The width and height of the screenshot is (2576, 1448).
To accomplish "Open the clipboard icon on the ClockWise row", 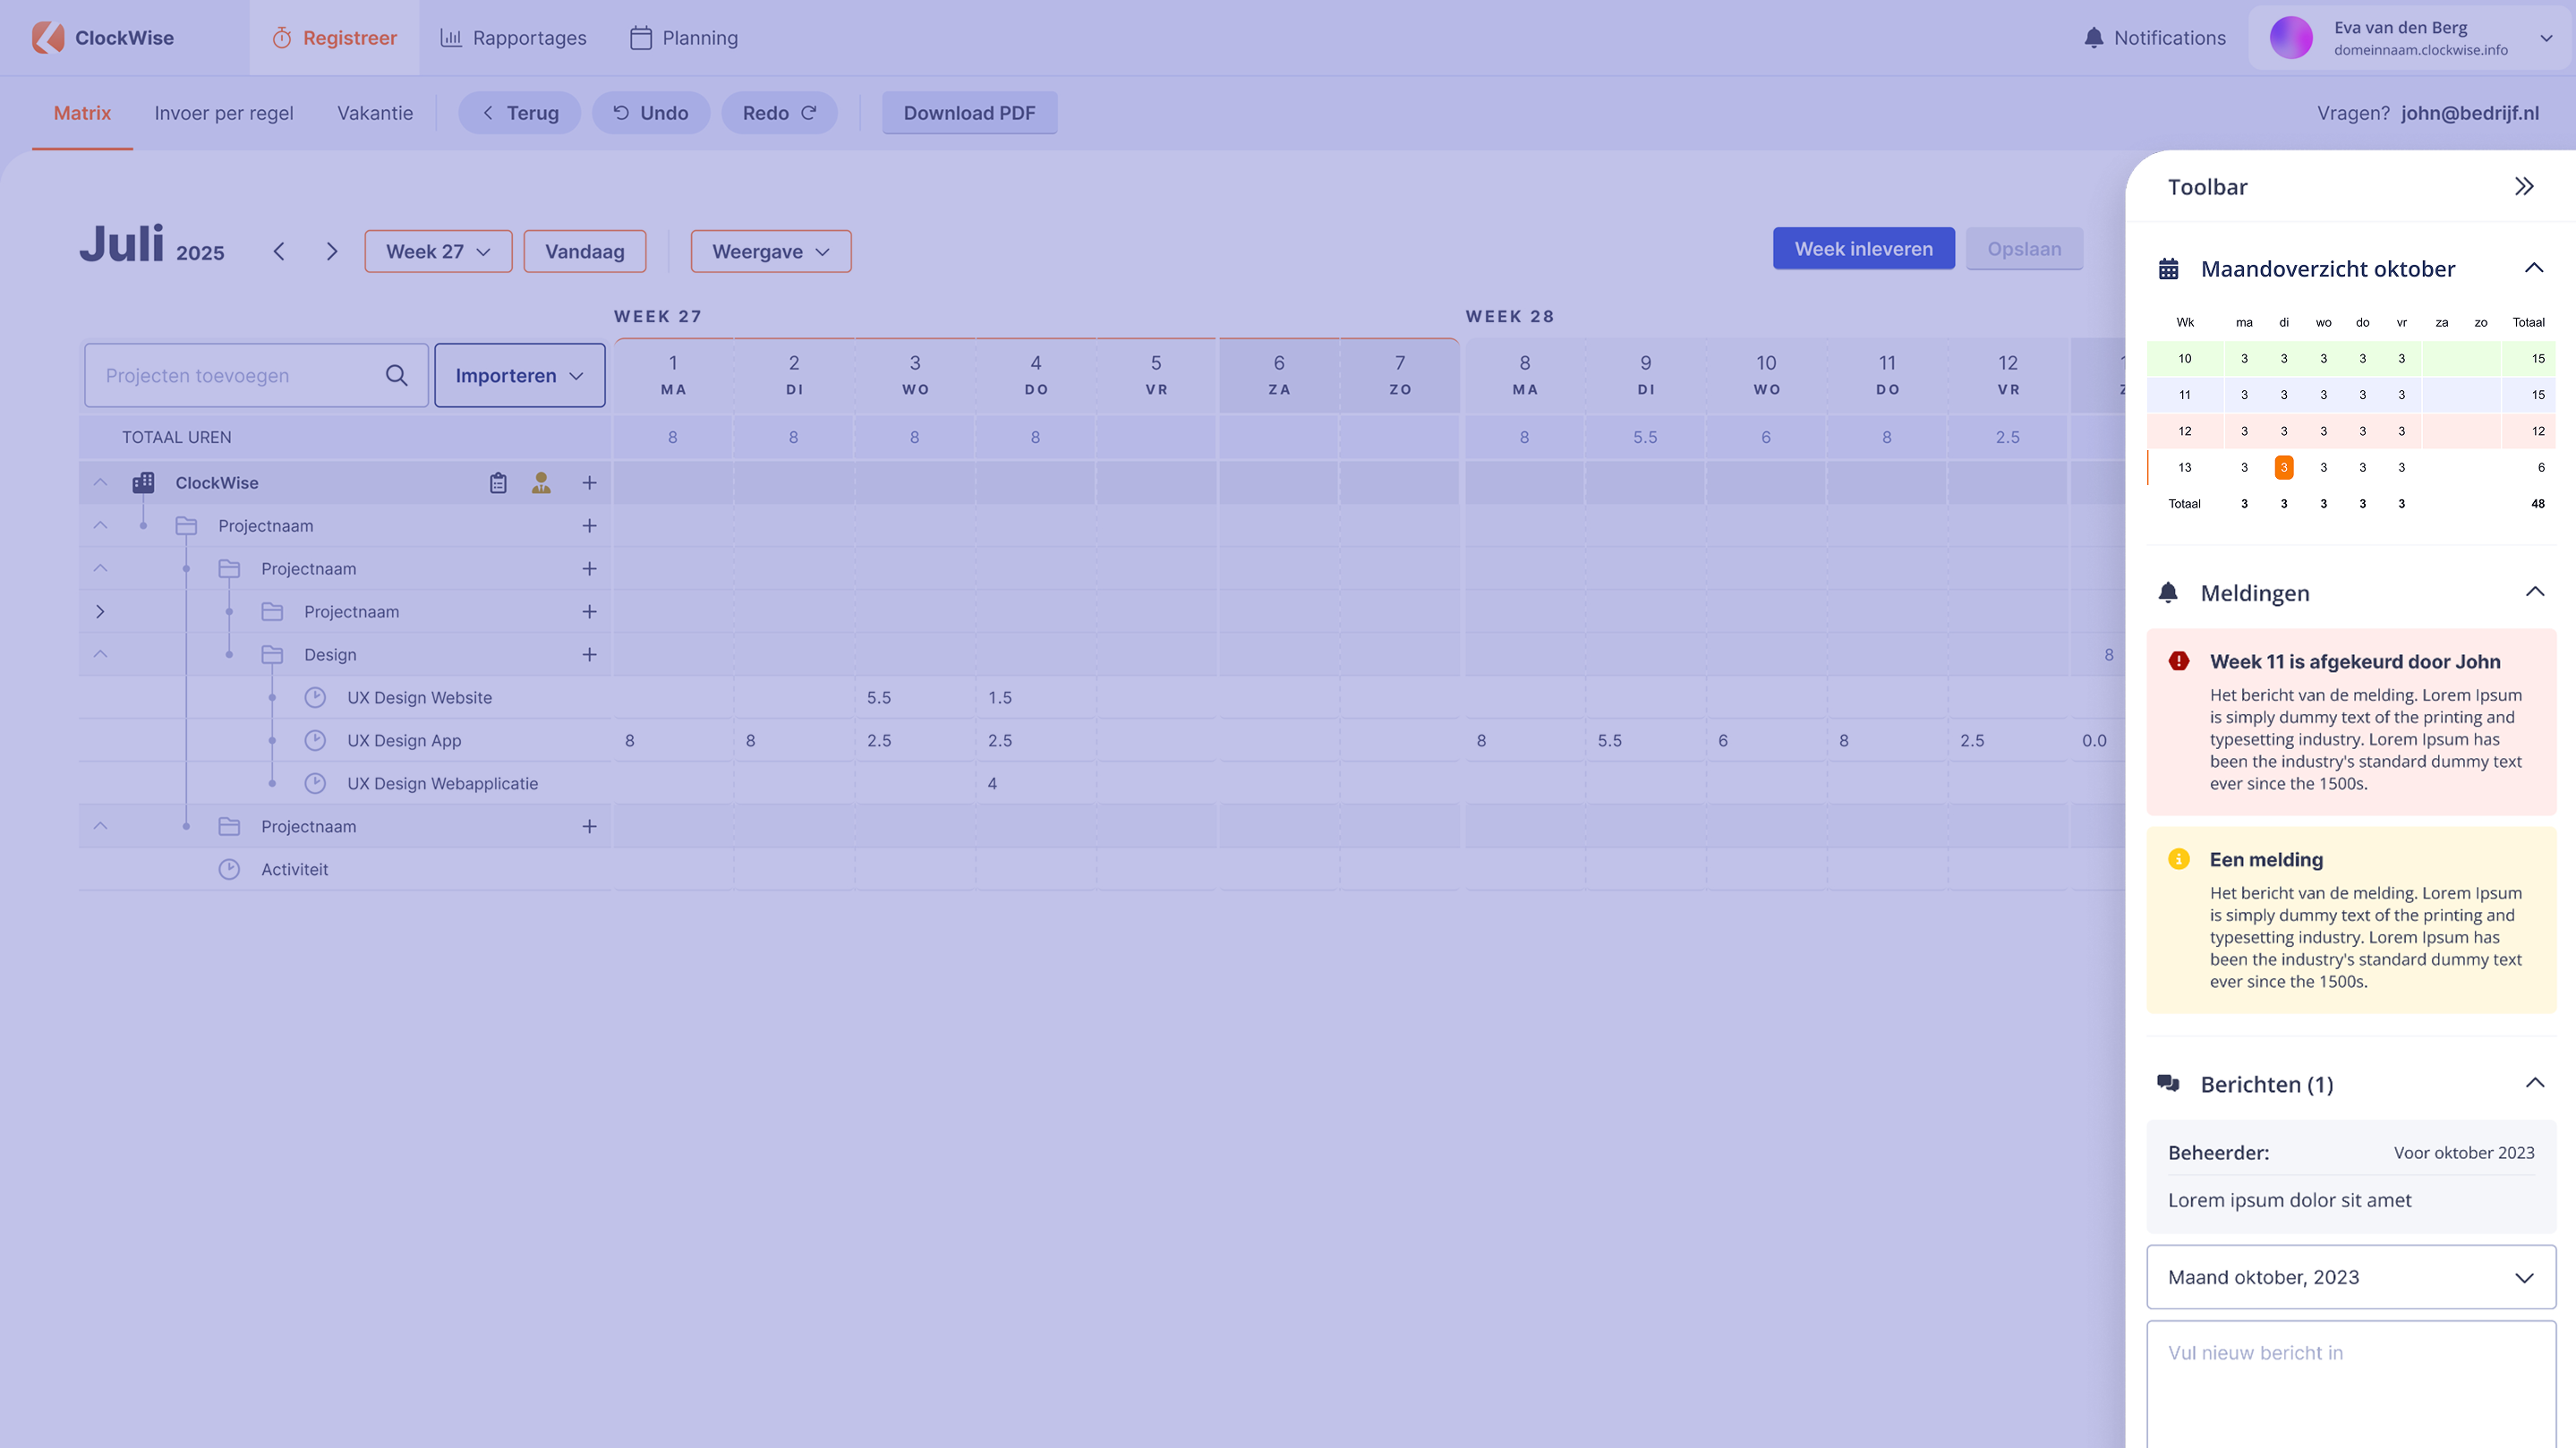I will 498,482.
